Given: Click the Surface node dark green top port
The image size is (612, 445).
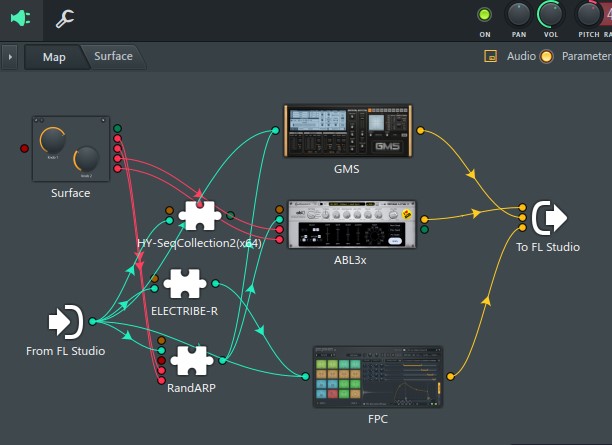Looking at the screenshot, I should (117, 128).
